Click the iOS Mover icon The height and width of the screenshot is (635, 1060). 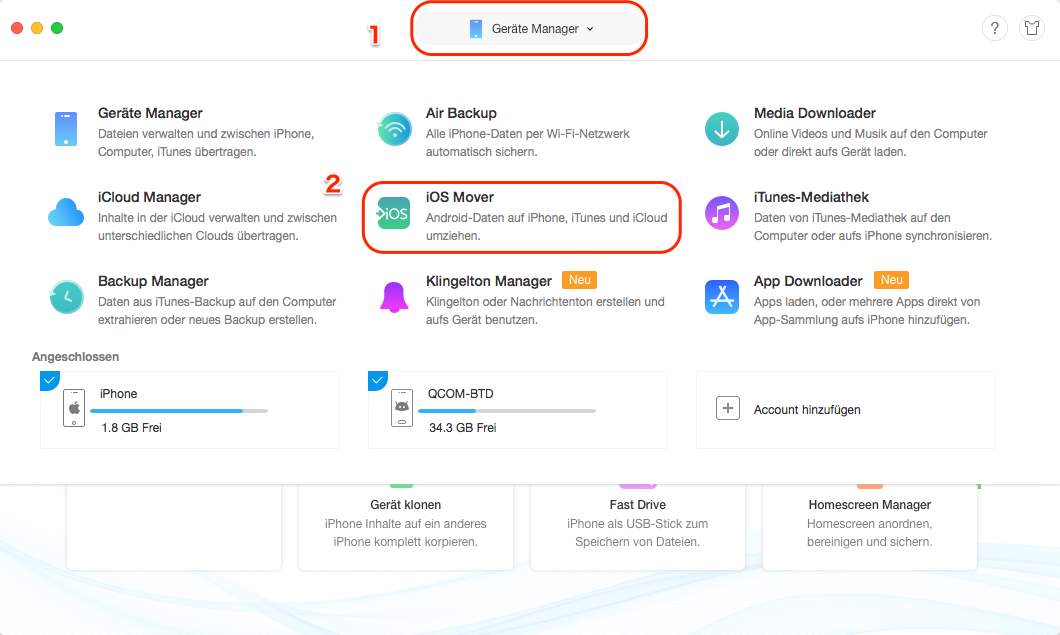click(393, 214)
